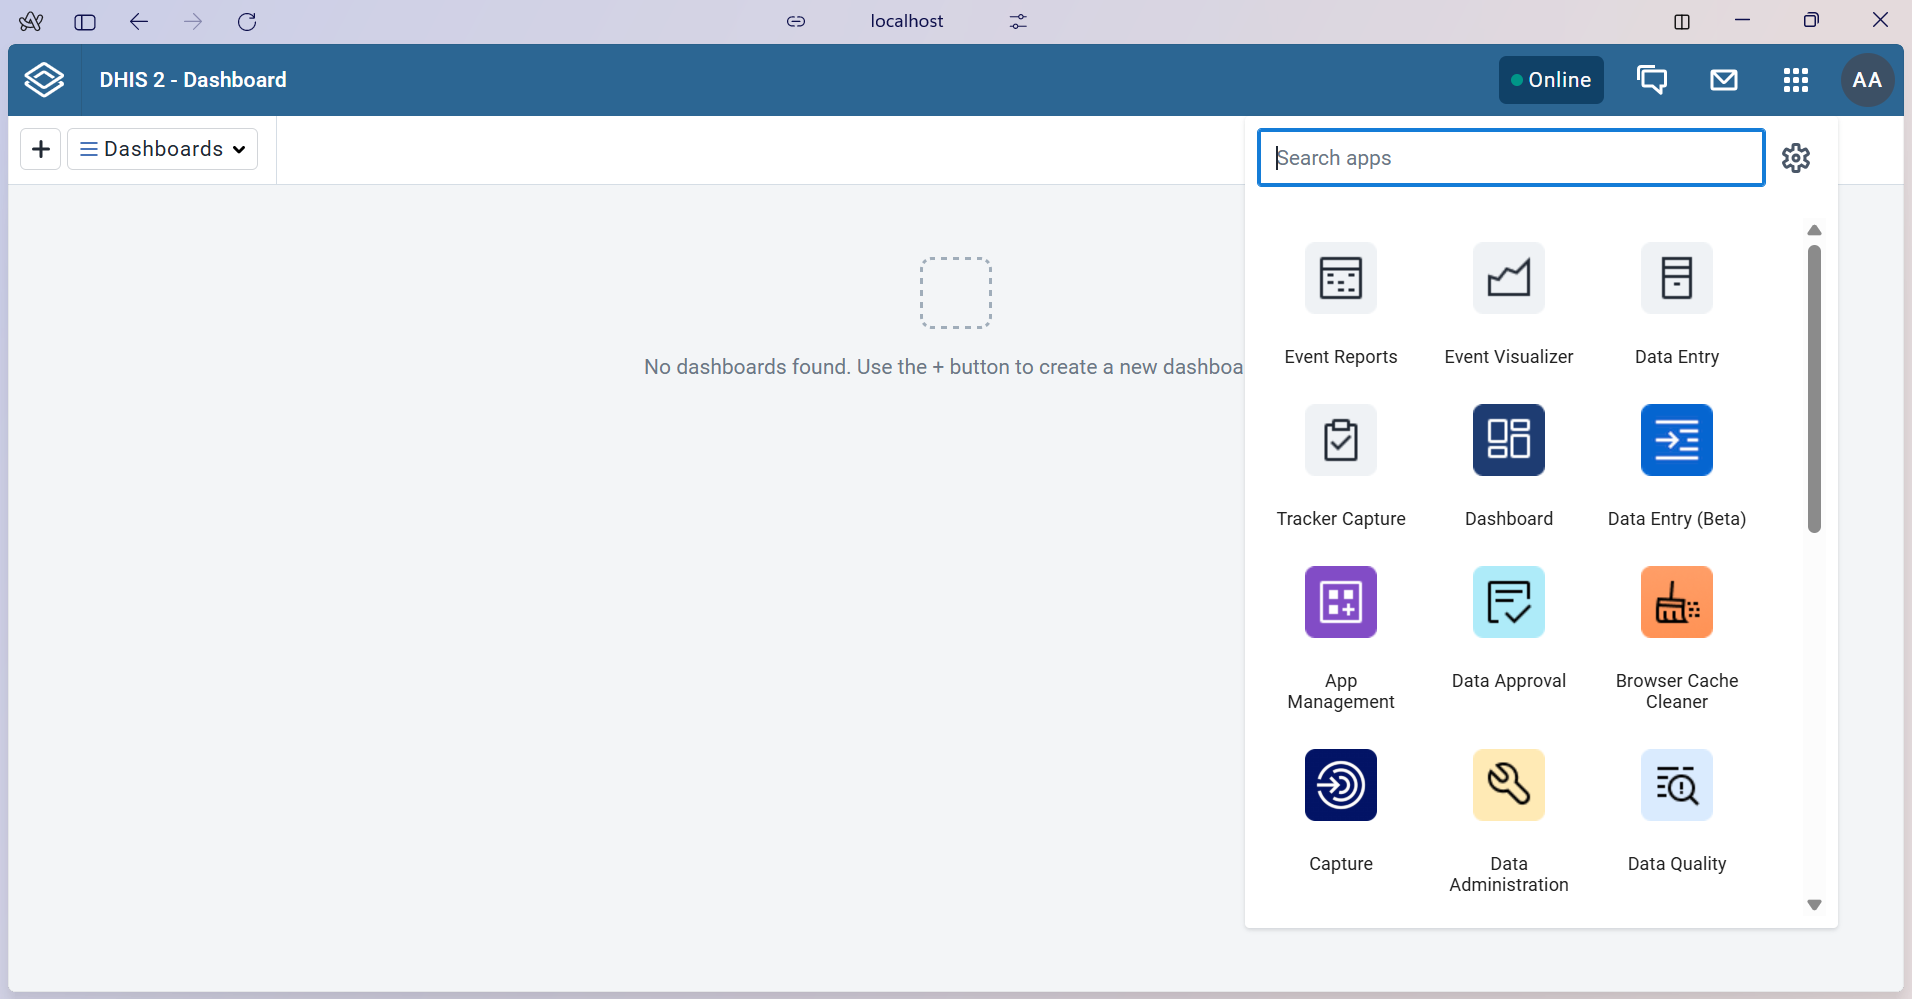The image size is (1912, 999).
Task: Close the apps grid menu
Action: tap(1796, 80)
